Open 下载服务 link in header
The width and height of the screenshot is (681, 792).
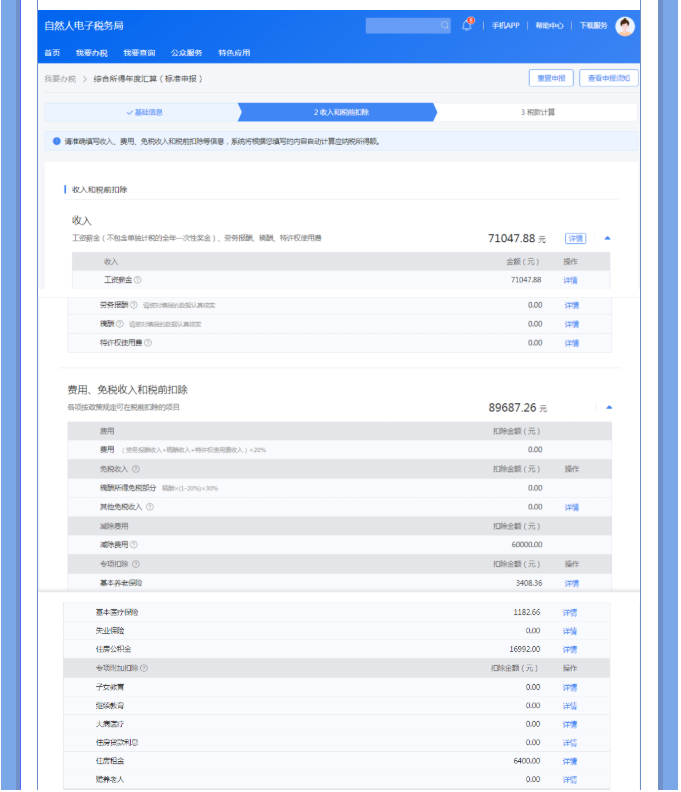pyautogui.click(x=593, y=25)
